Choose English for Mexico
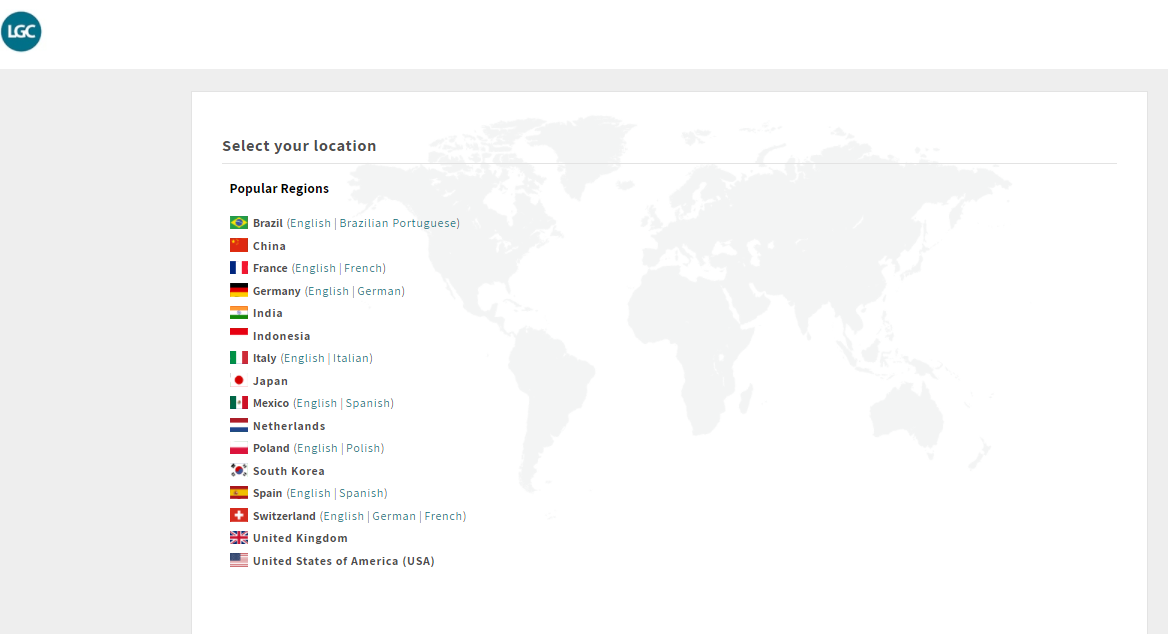The width and height of the screenshot is (1168, 634). (x=317, y=403)
